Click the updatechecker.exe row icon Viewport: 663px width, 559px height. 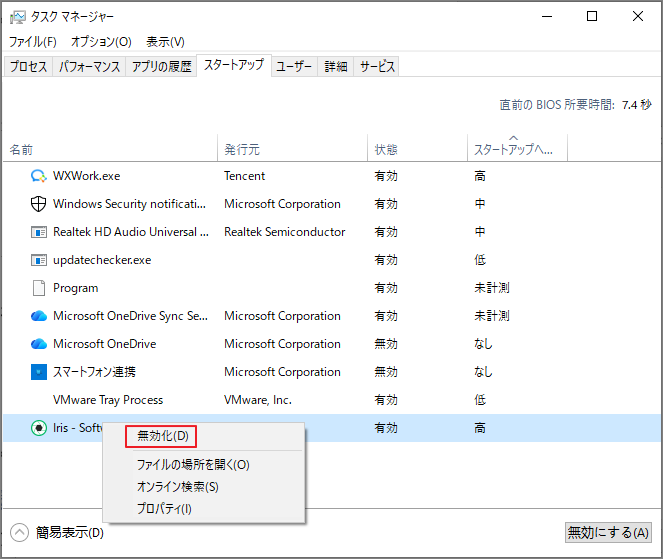pyautogui.click(x=38, y=260)
